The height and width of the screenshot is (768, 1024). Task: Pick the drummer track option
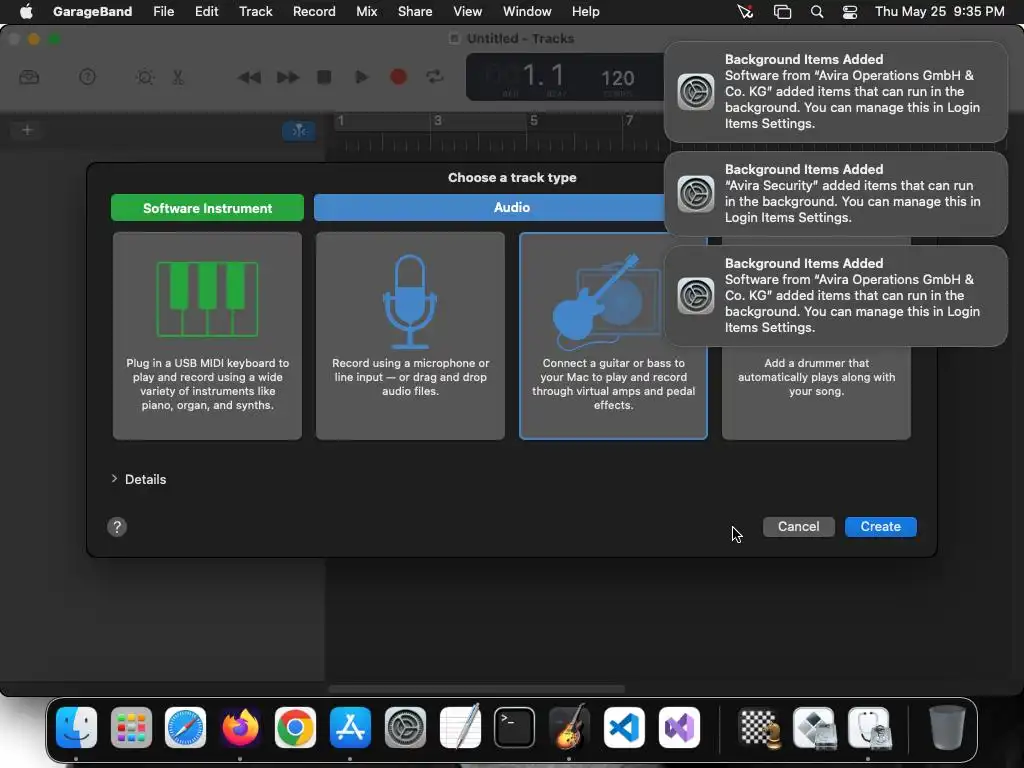tap(816, 392)
